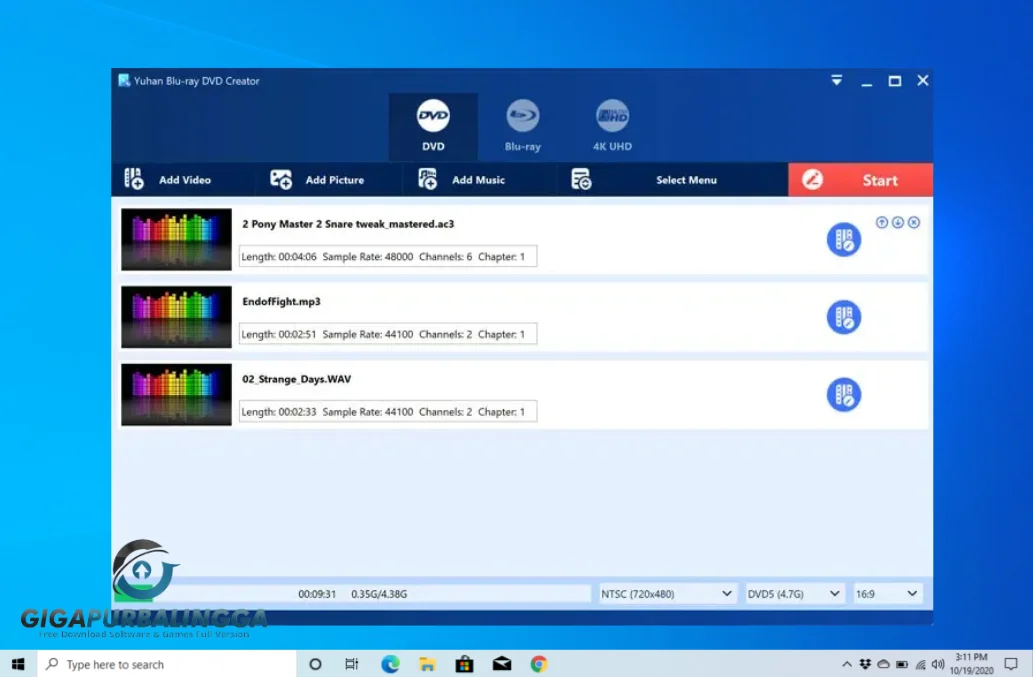Show hidden system tray icons
The height and width of the screenshot is (677, 1033).
pos(847,664)
